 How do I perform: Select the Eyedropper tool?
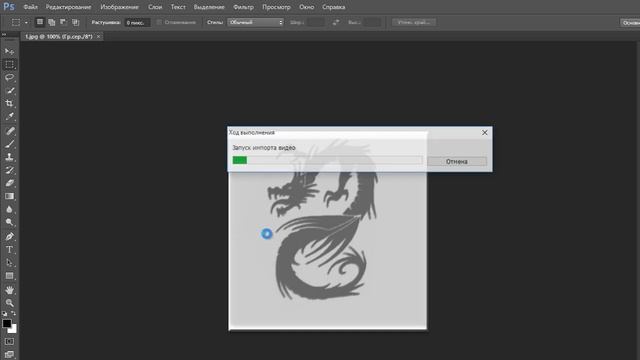(x=9, y=116)
